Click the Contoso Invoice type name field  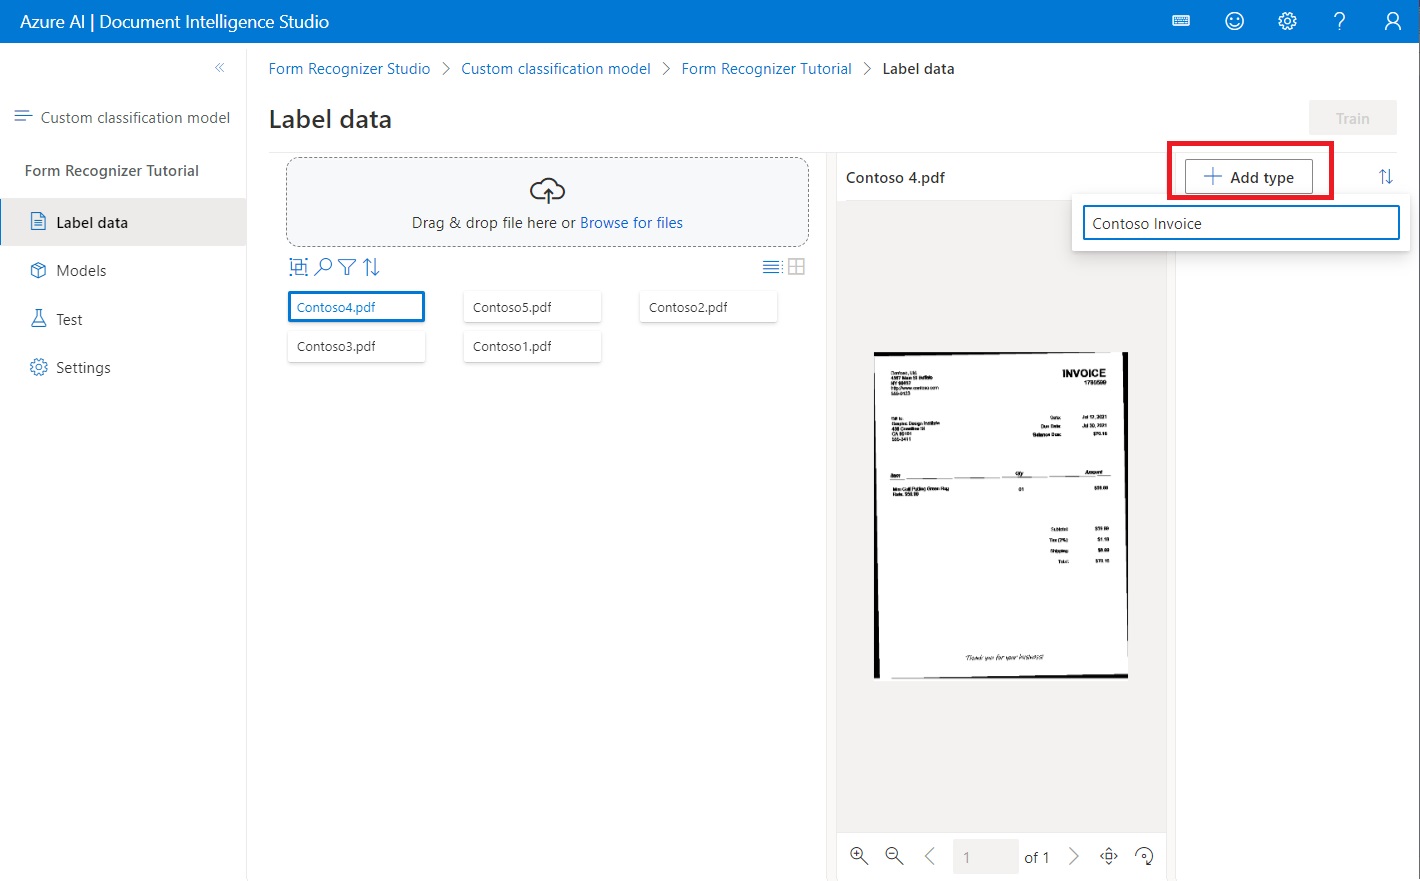(1240, 223)
